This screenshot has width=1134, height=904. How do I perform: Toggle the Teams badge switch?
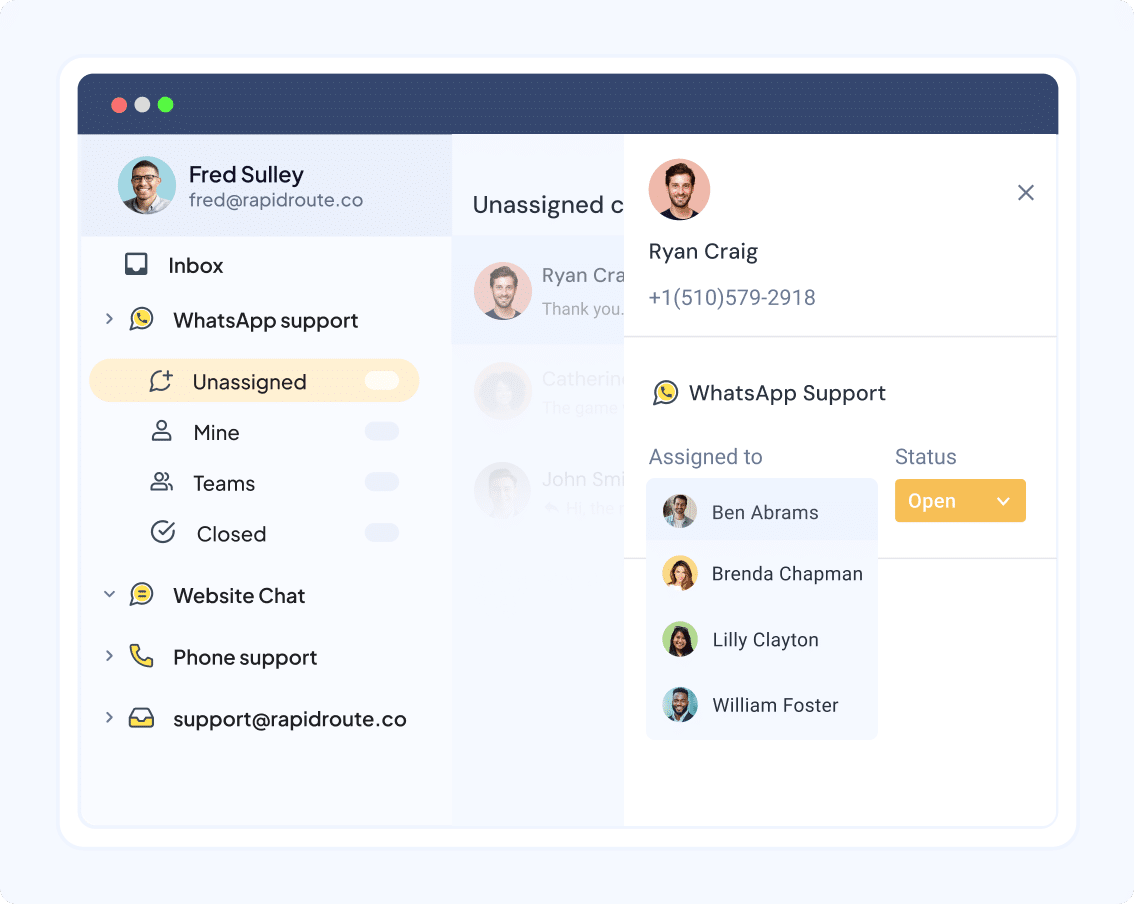point(381,481)
